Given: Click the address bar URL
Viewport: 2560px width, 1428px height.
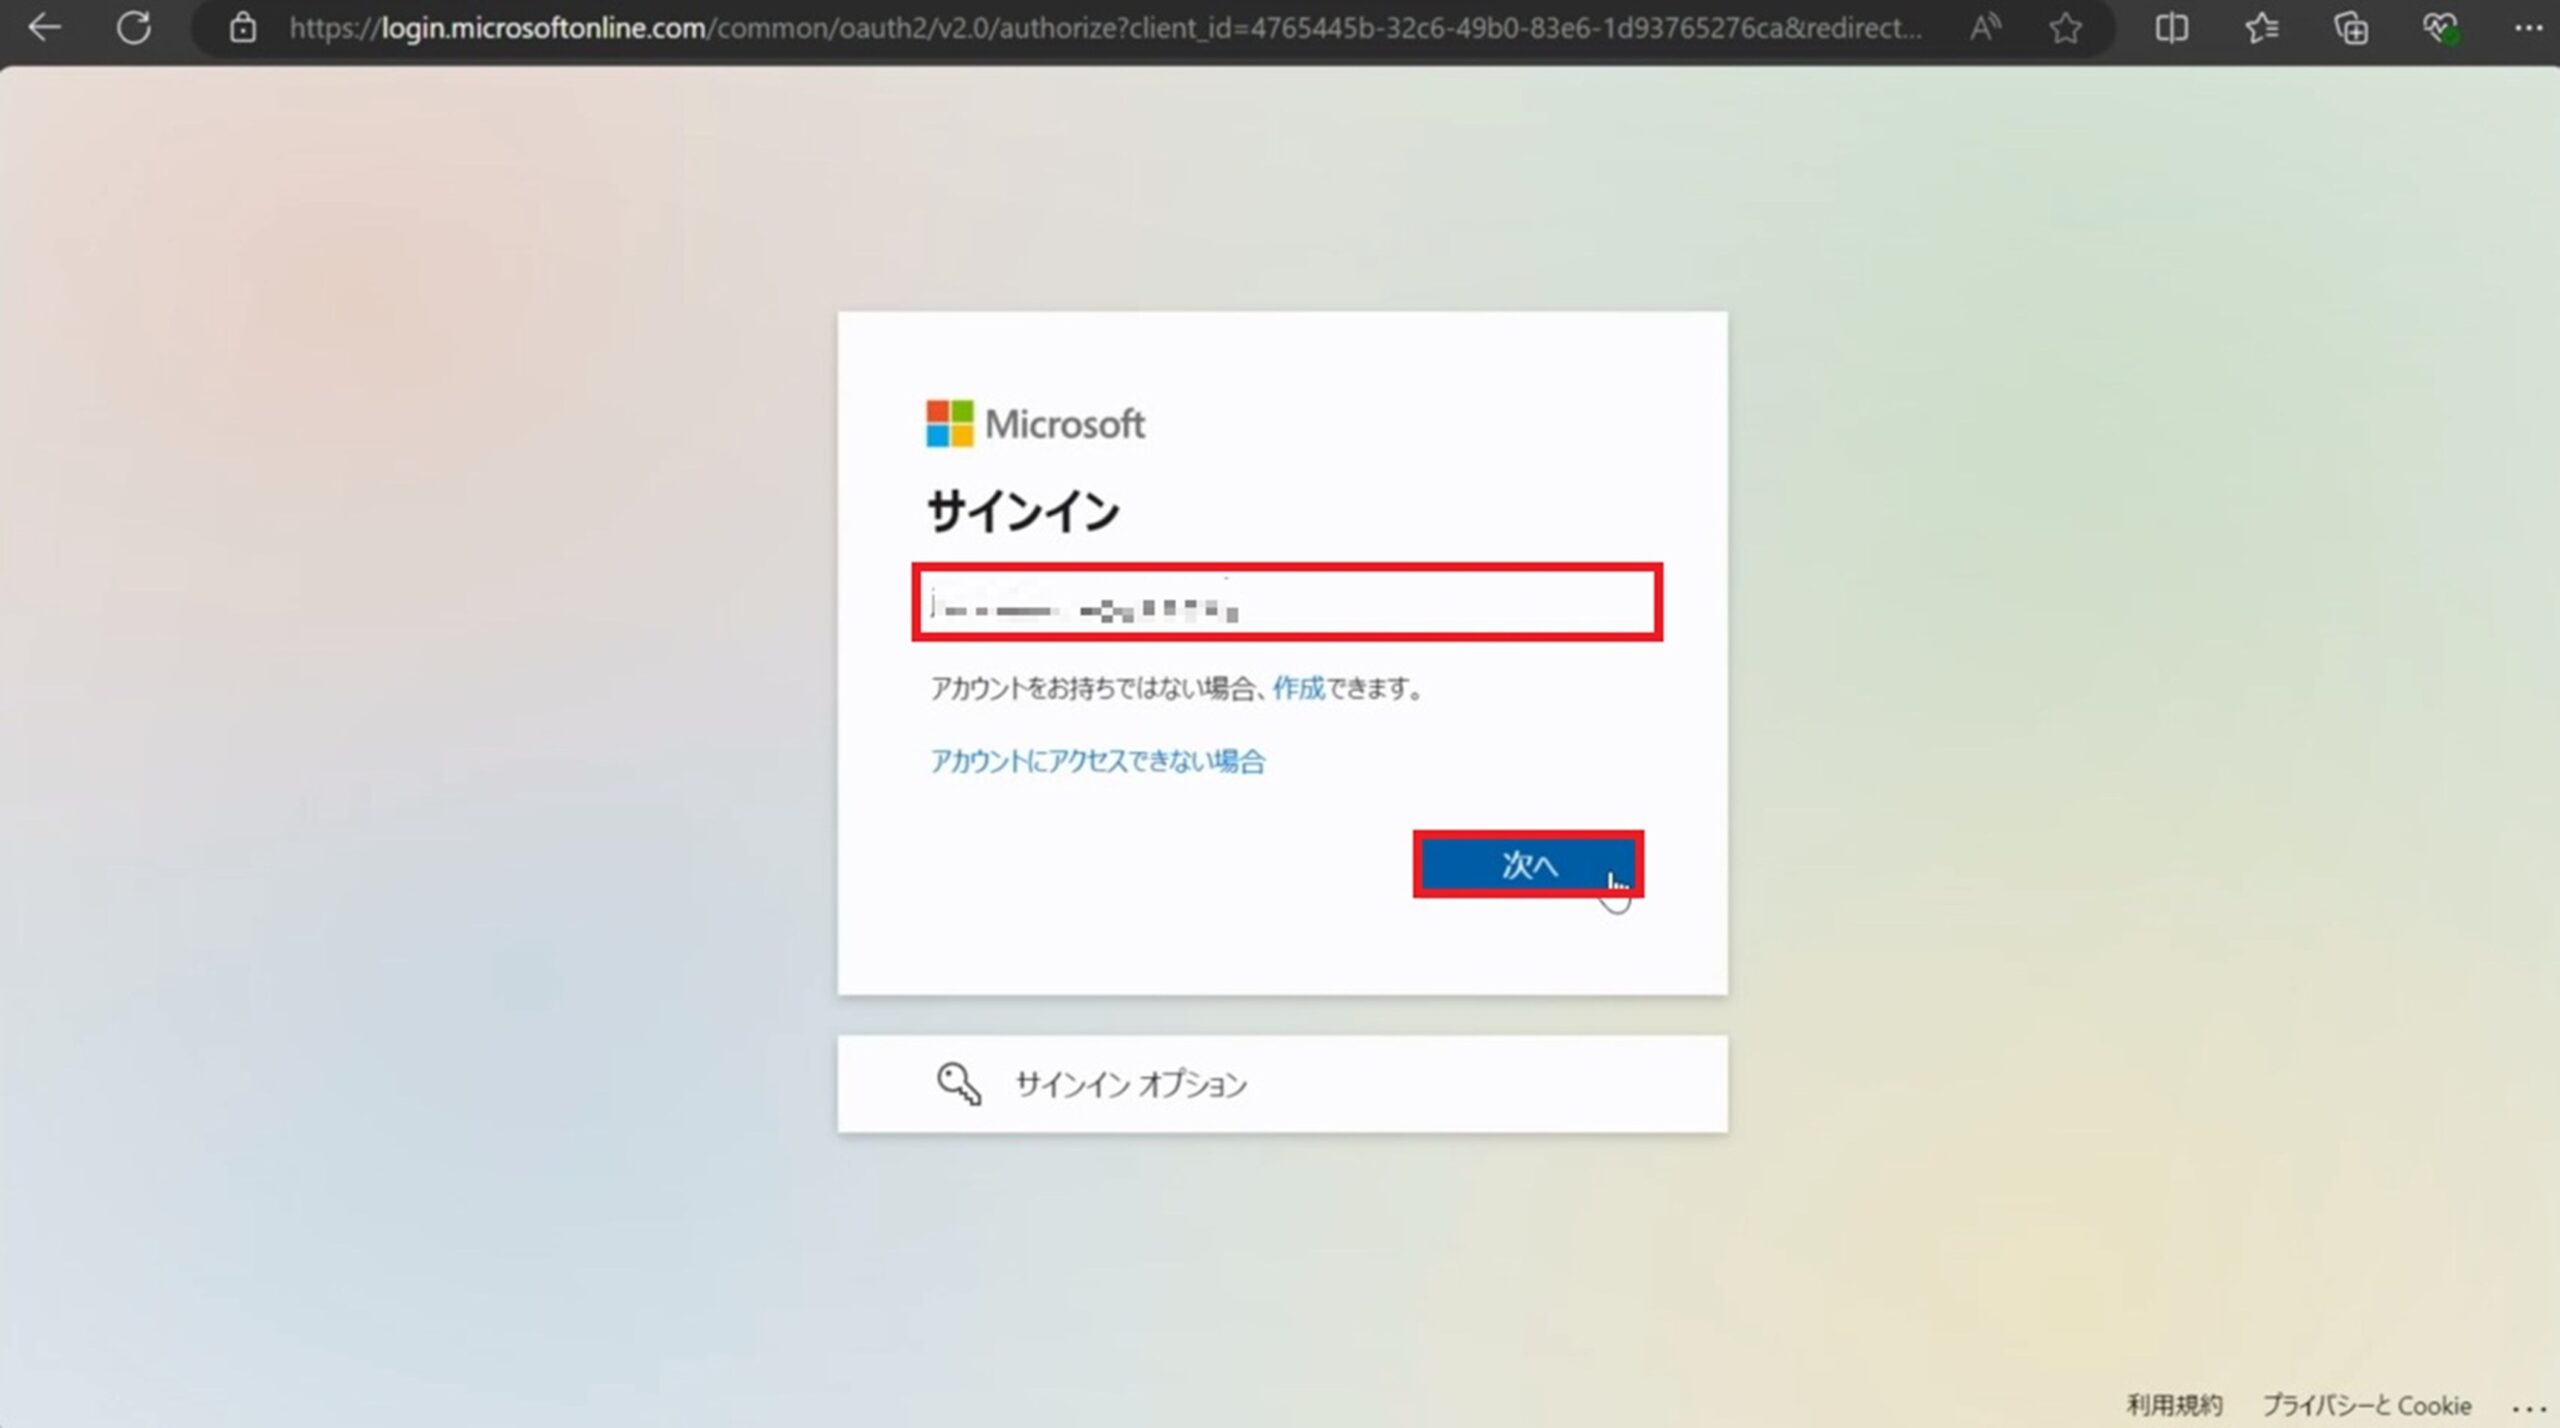Looking at the screenshot, I should coord(1104,27).
